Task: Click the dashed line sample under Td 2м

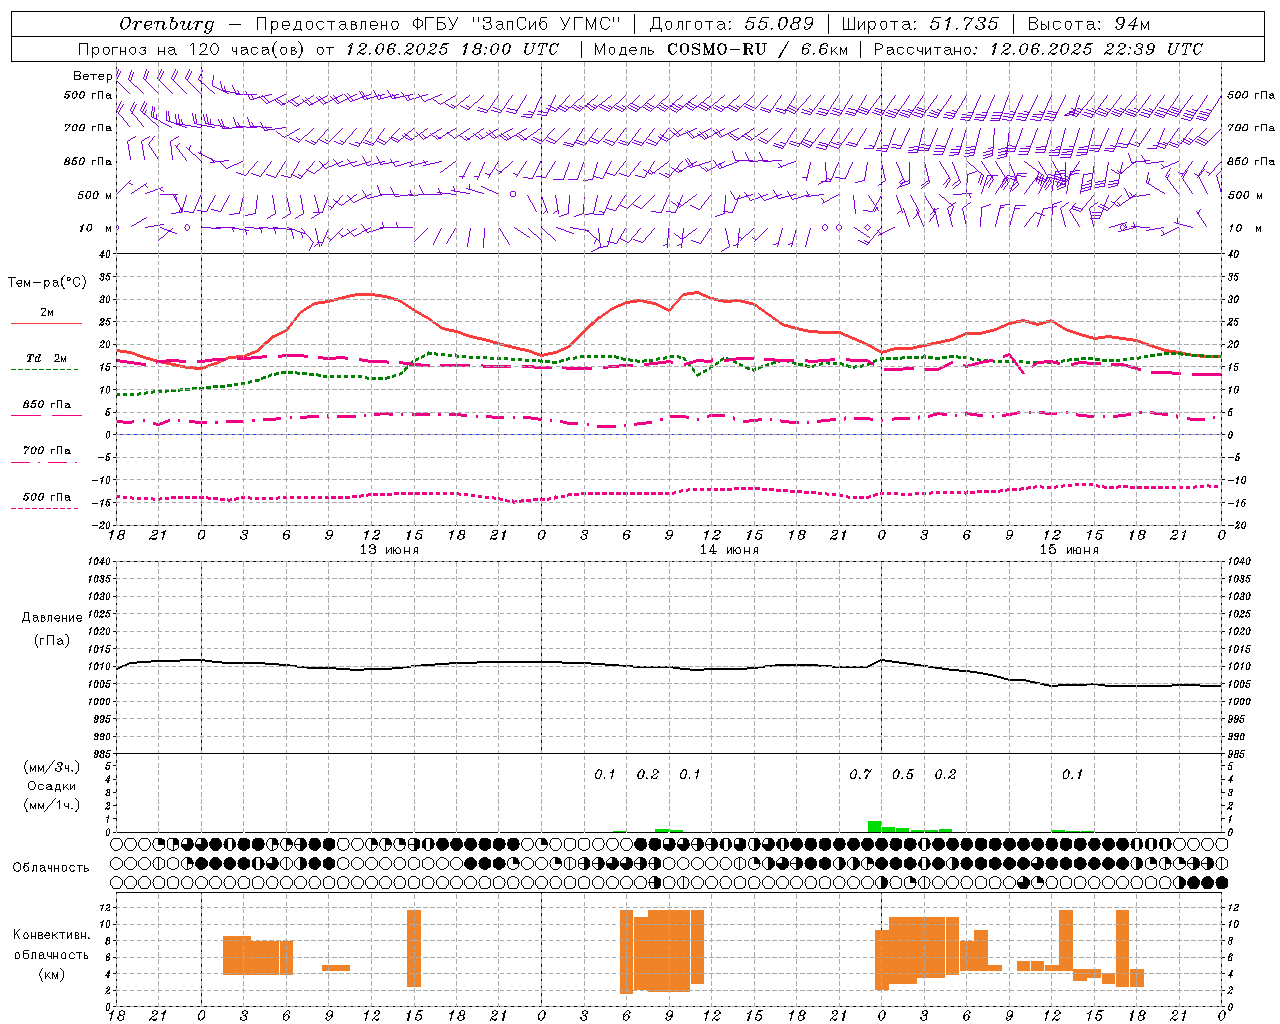Action: [46, 369]
